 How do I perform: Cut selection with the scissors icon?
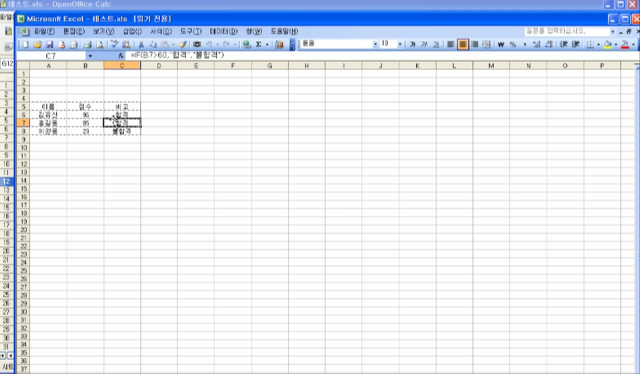[x=141, y=44]
